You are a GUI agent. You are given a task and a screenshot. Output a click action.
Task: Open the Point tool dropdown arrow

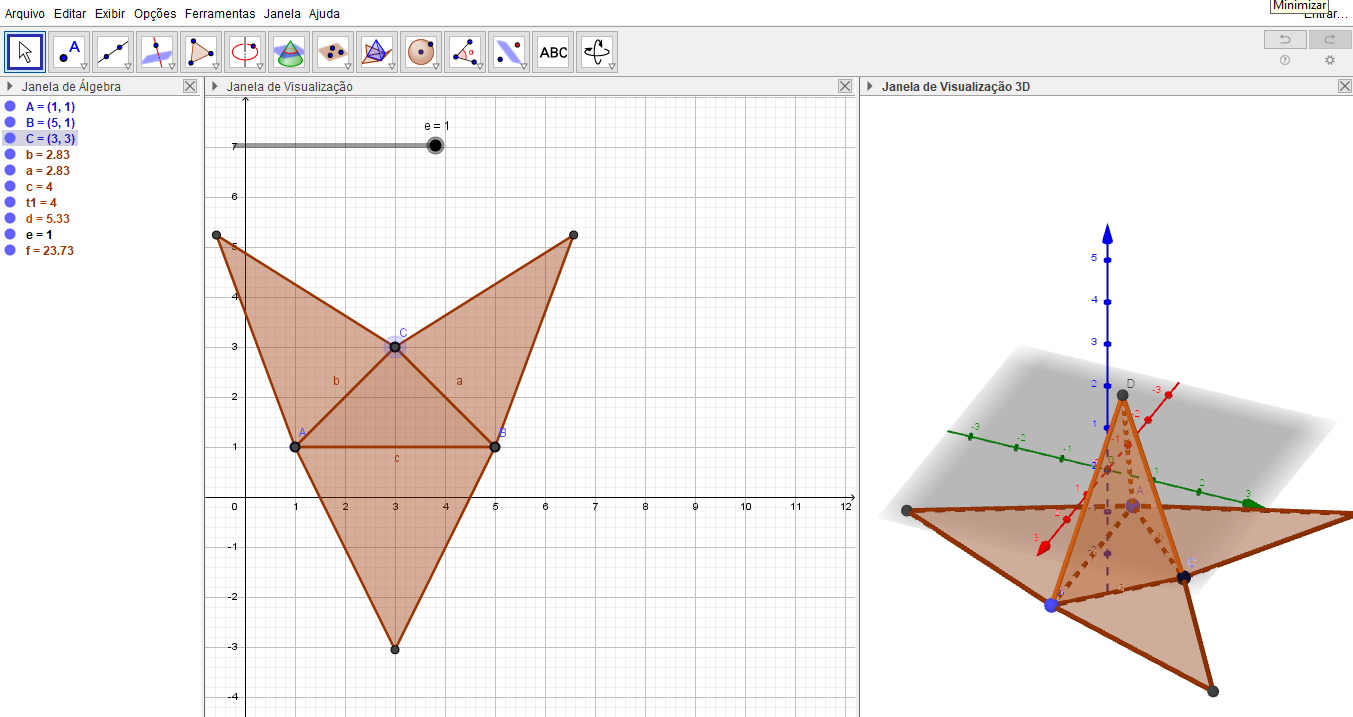(84, 66)
